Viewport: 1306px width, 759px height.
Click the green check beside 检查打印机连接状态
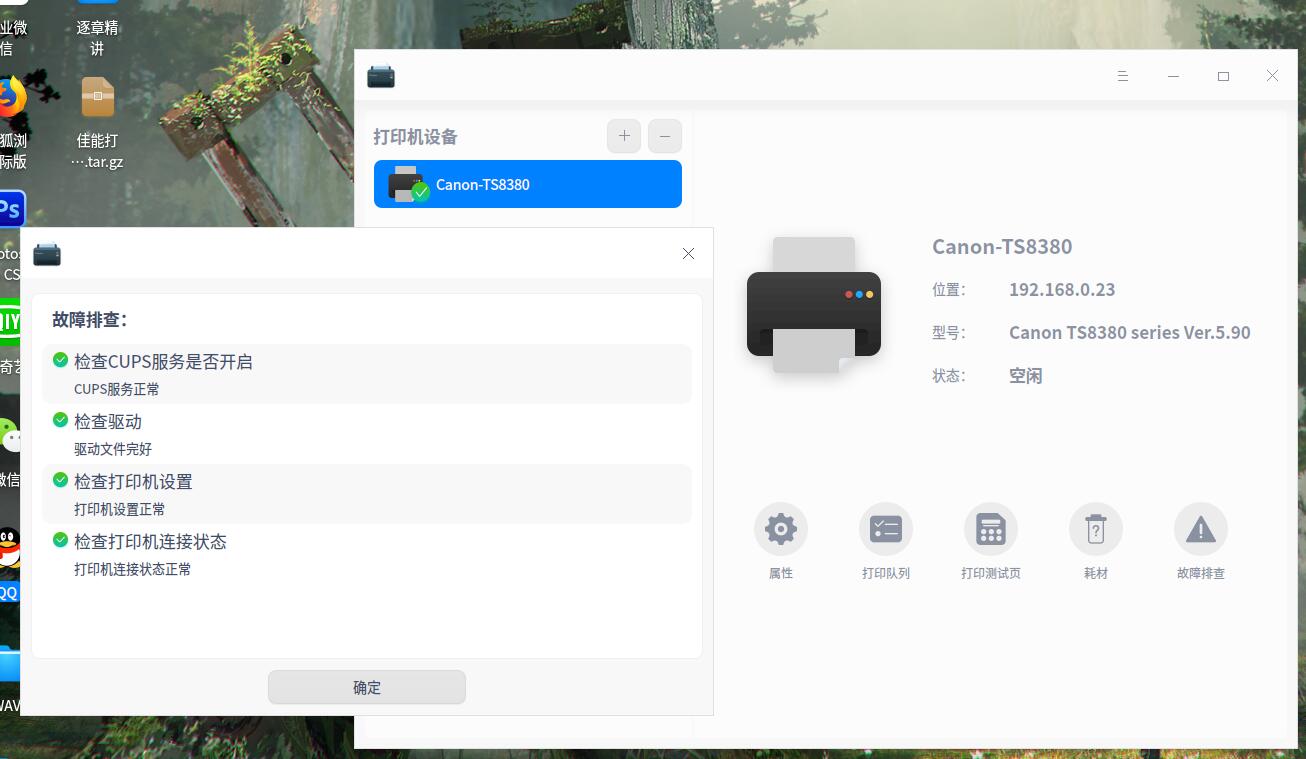pyautogui.click(x=60, y=540)
